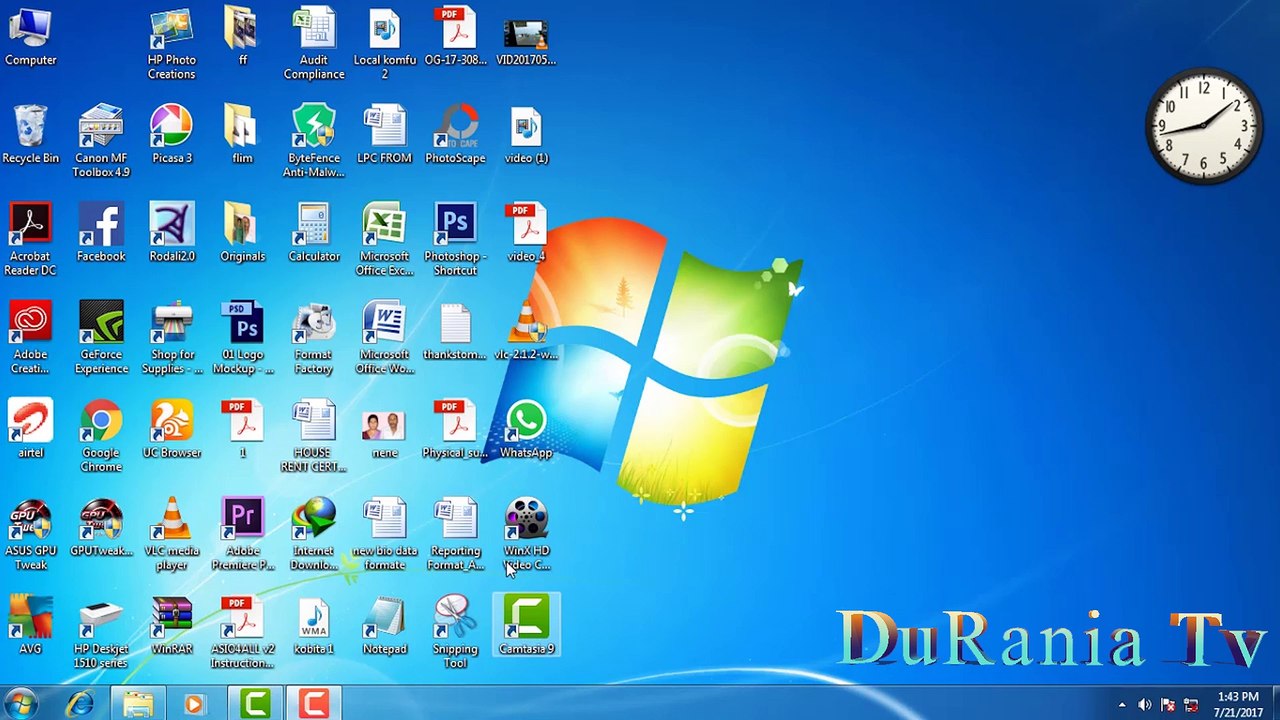The height and width of the screenshot is (720, 1280).
Task: Select the OG-17-308 PDF file
Action: [456, 36]
